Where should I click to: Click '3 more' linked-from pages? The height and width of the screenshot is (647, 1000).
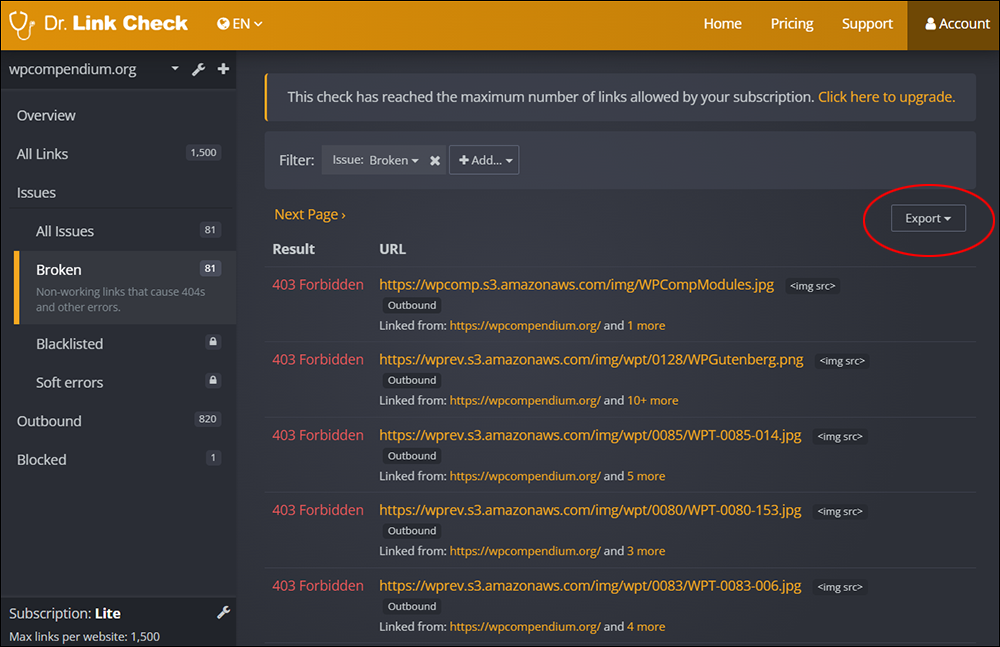646,551
